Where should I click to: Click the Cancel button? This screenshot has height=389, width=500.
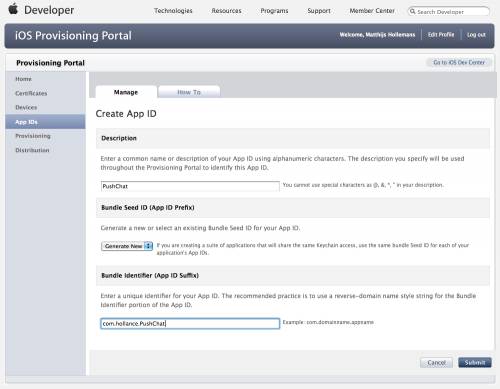436,362
